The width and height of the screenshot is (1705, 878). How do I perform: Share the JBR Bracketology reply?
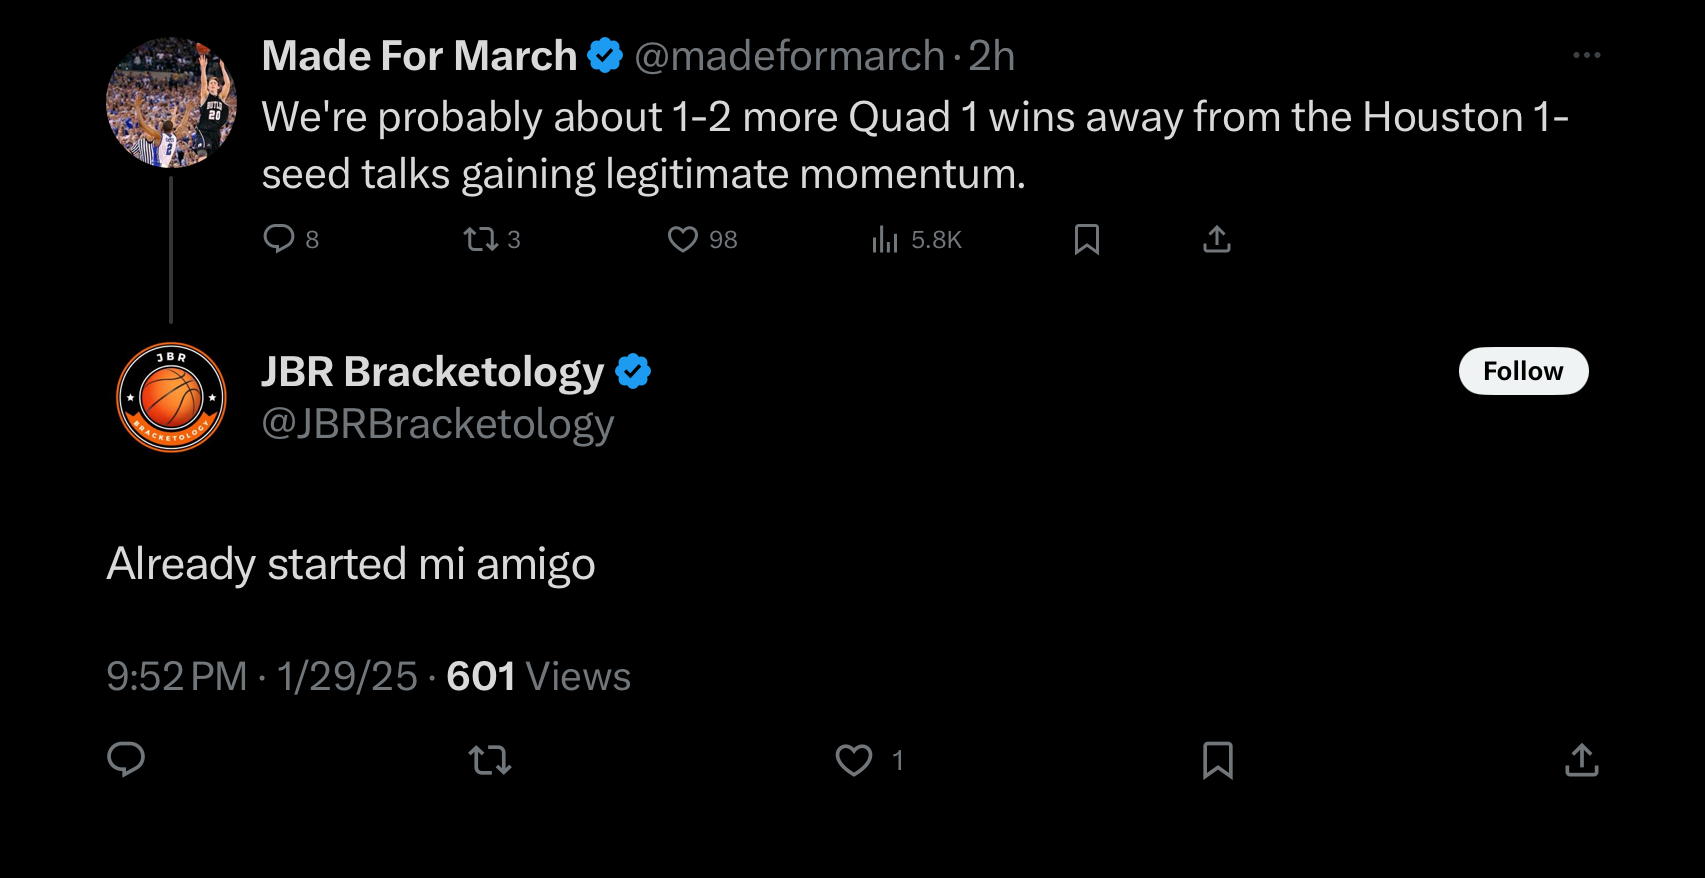[x=1581, y=760]
